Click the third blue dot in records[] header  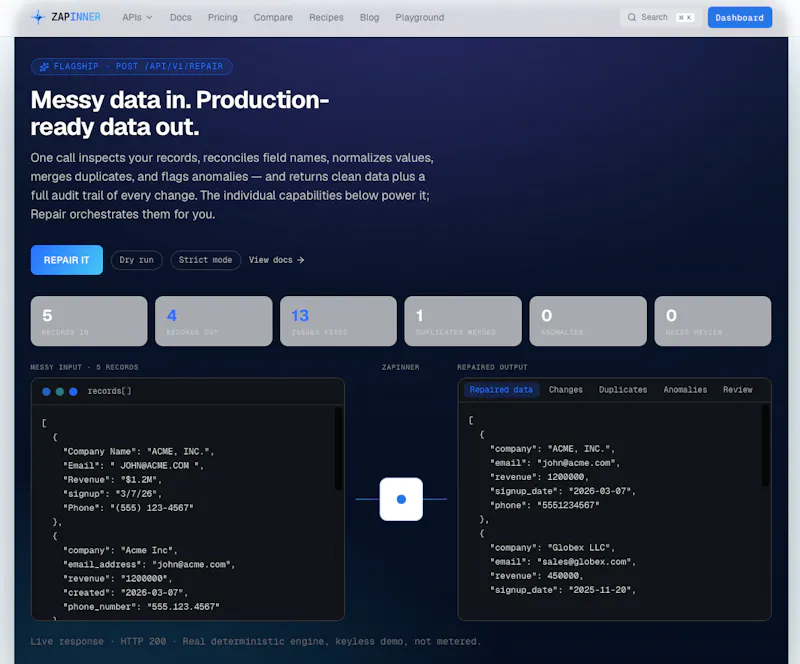tap(73, 391)
